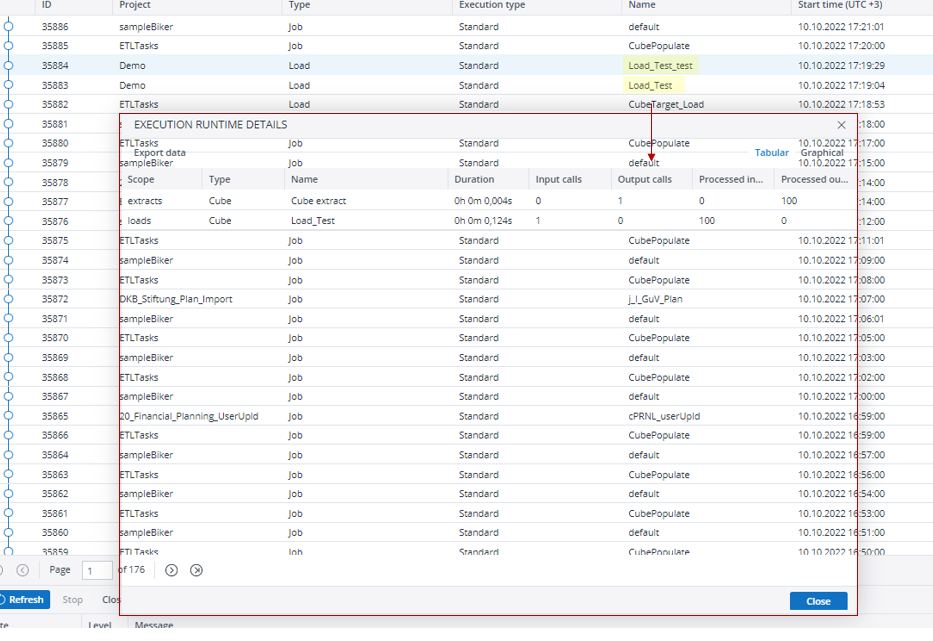Image resolution: width=933 pixels, height=641 pixels.
Task: Sort runtime details by Scope column
Action: (x=141, y=180)
